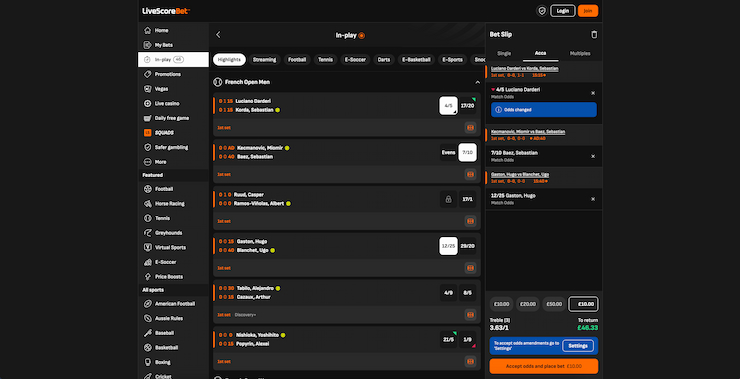Open bet slip Settings button
The width and height of the screenshot is (740, 379).
[578, 346]
